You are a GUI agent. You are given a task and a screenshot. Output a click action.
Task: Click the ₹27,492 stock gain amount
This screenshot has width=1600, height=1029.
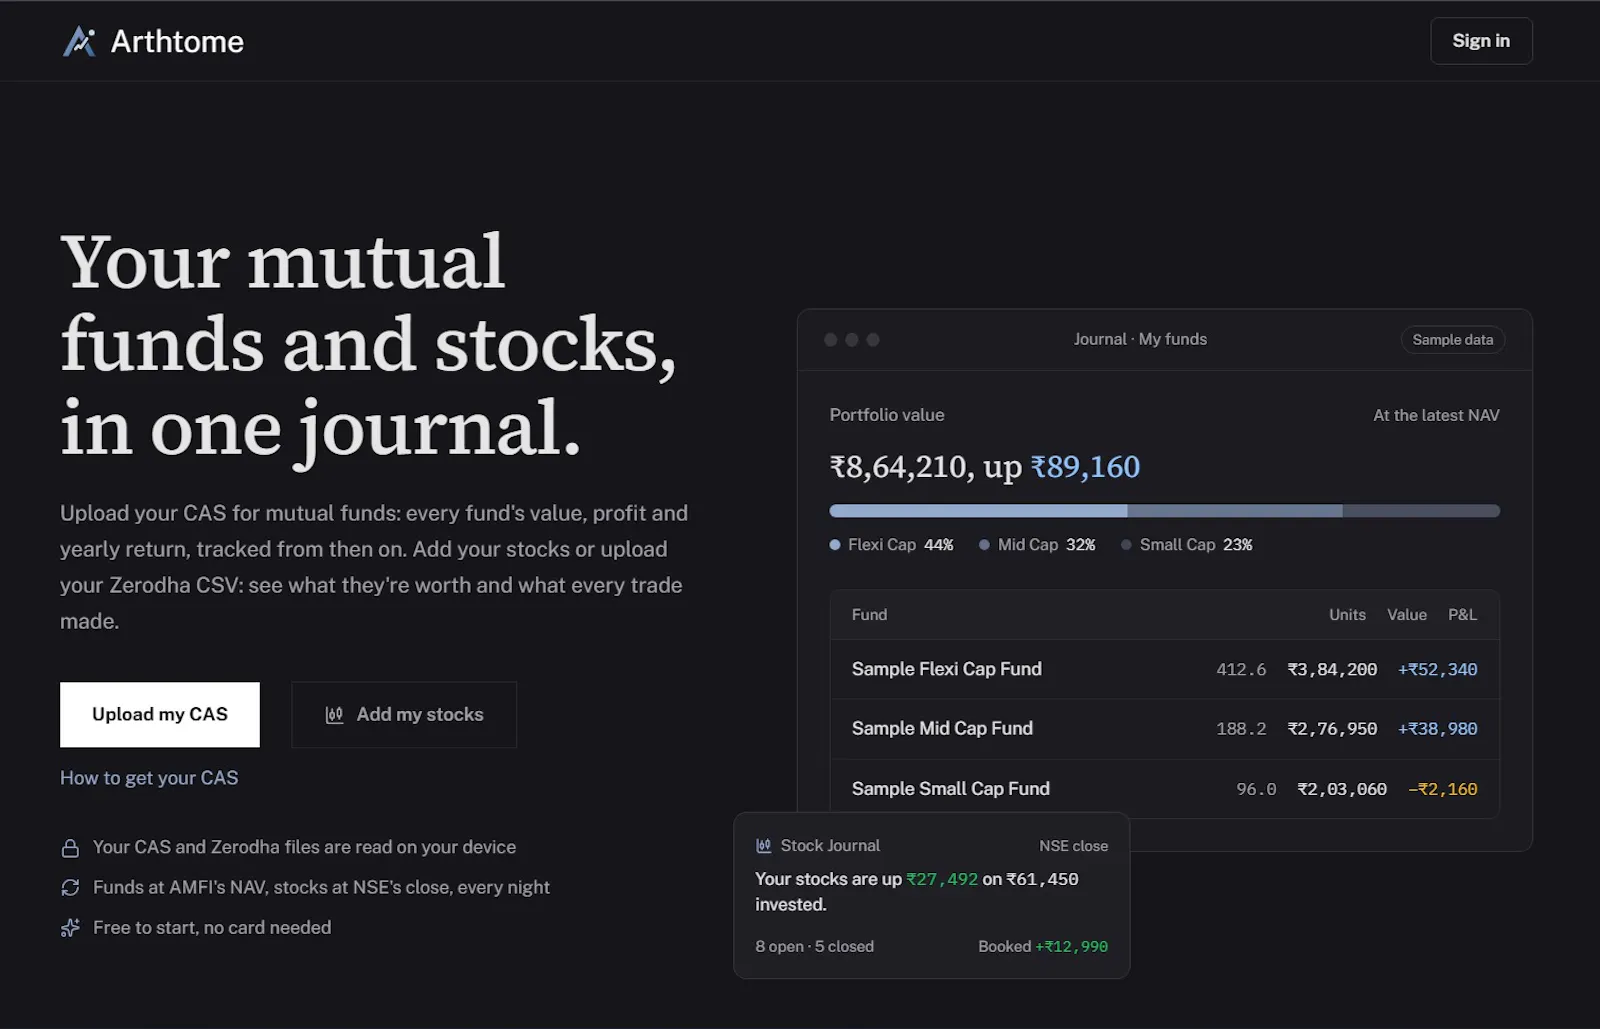[942, 879]
